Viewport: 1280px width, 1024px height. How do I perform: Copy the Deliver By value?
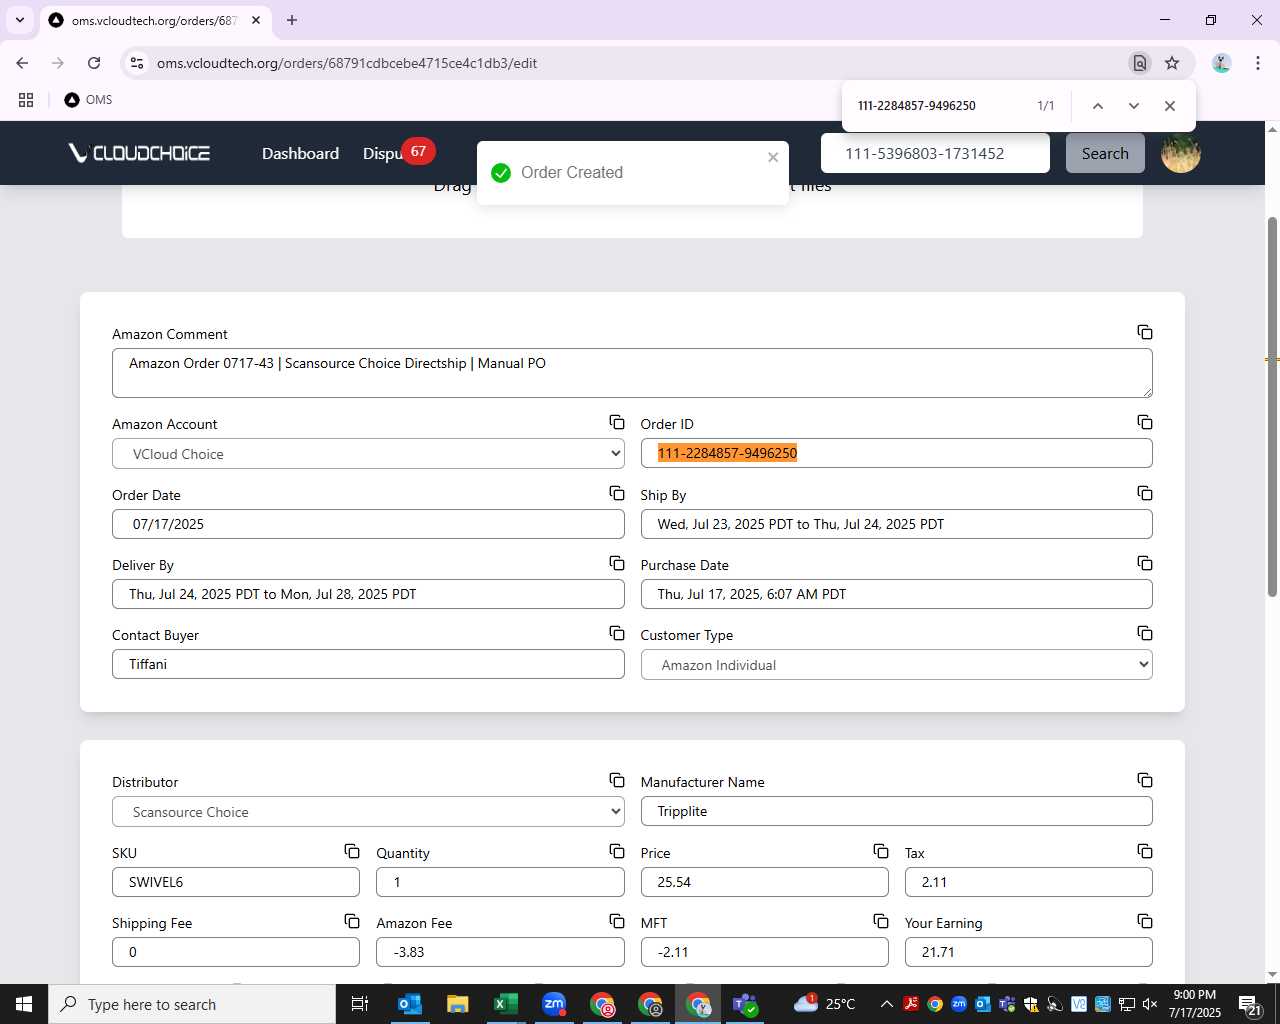point(617,563)
